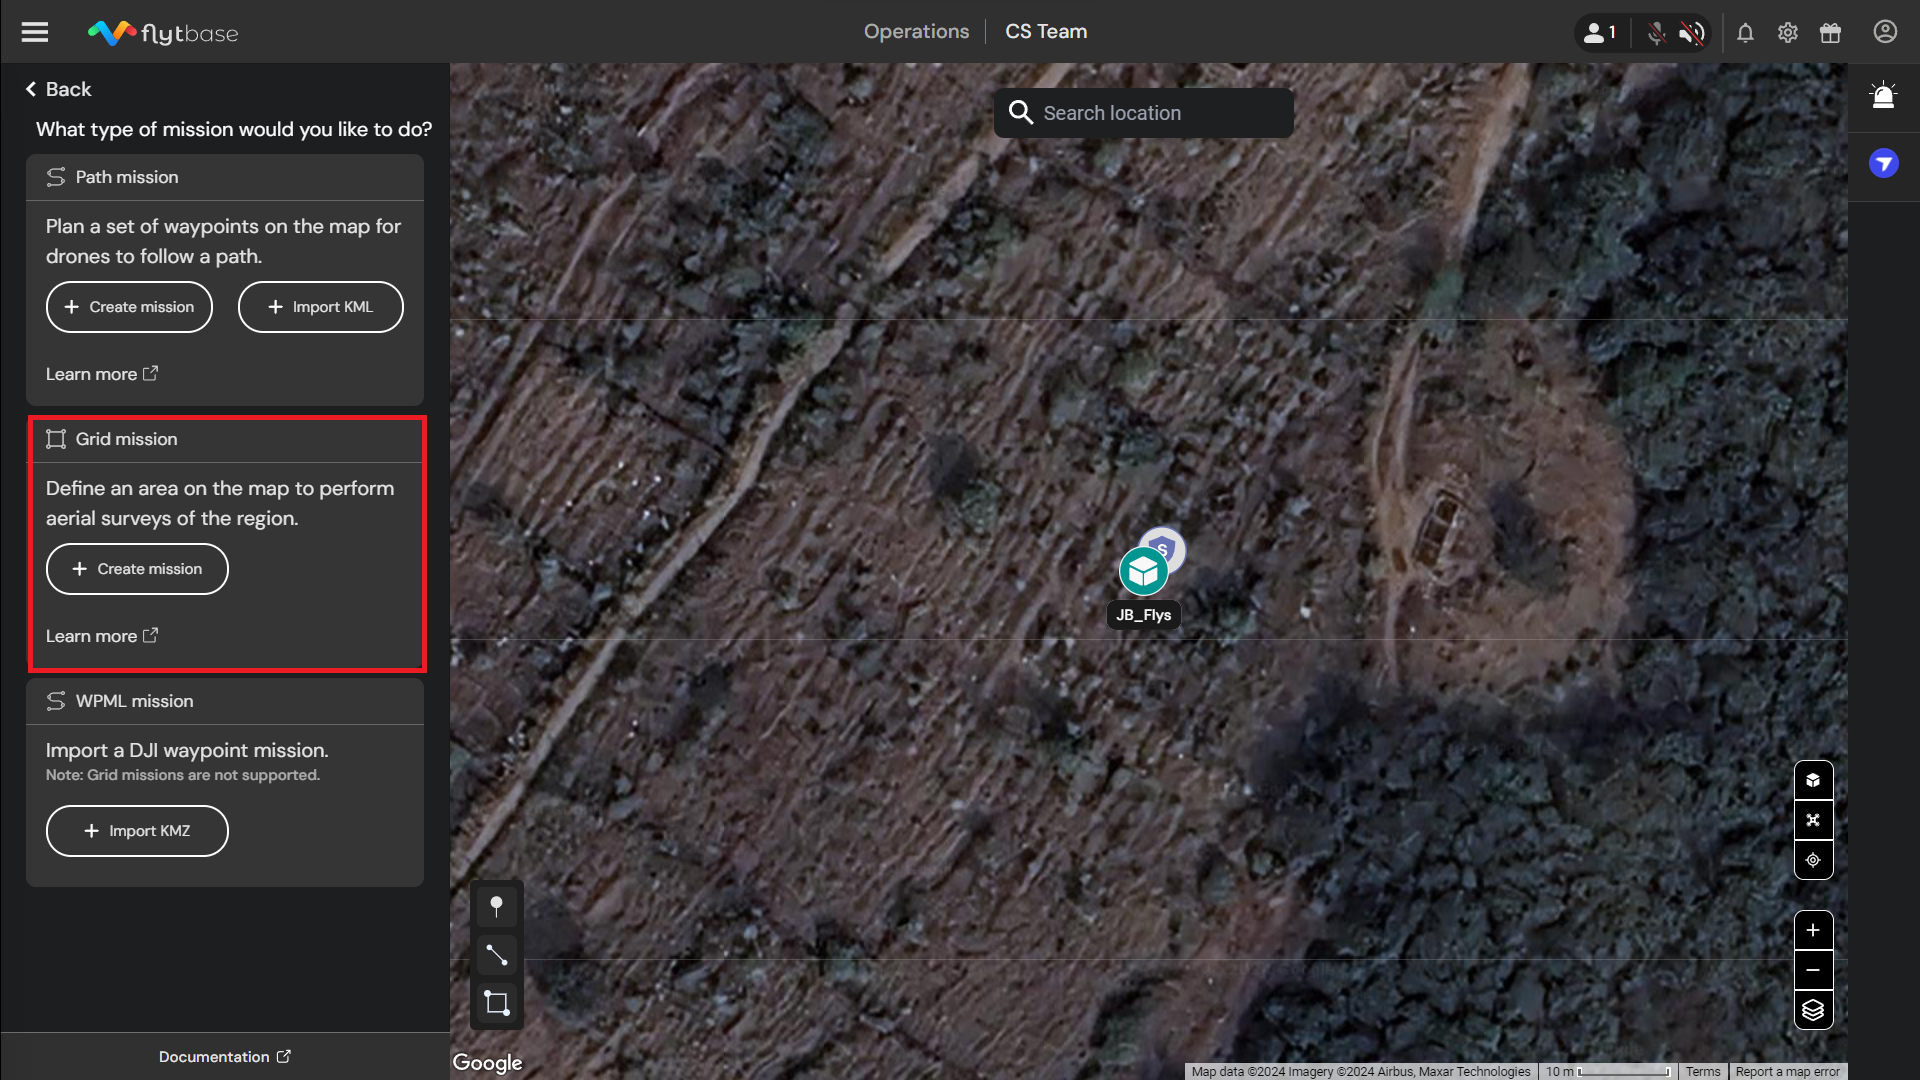This screenshot has height=1080, width=1920.
Task: Create a Grid mission
Action: (137, 569)
